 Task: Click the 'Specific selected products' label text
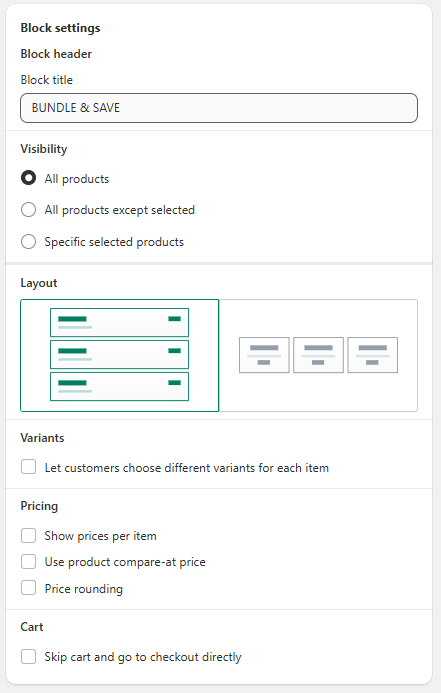[x=114, y=242]
